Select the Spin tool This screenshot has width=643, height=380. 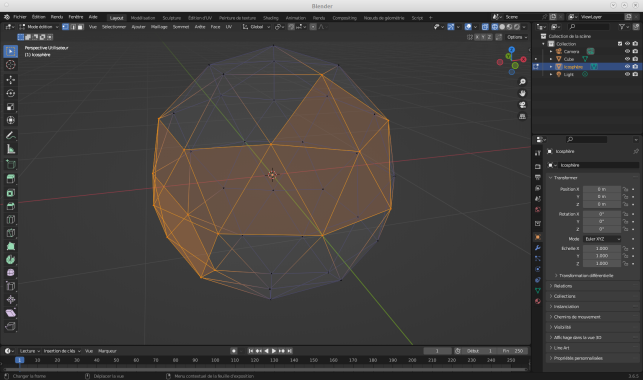pyautogui.click(x=11, y=259)
